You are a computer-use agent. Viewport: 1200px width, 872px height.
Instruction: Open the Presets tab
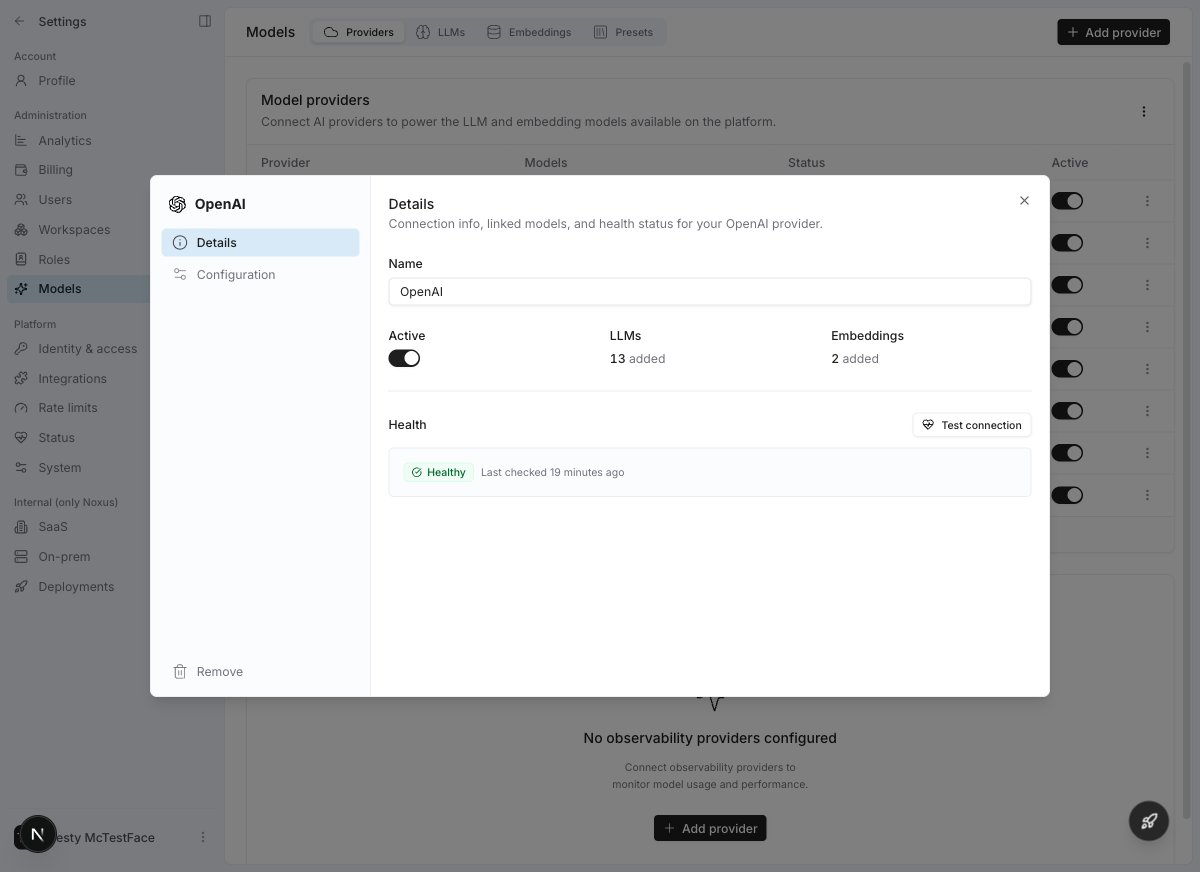pyautogui.click(x=624, y=32)
